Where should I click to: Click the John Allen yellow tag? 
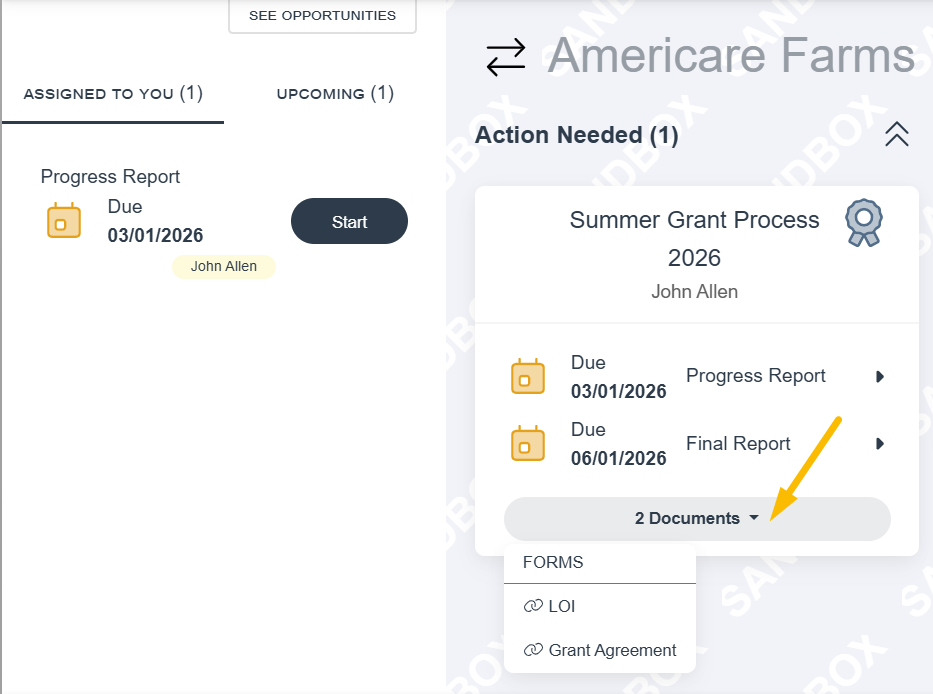coord(224,266)
